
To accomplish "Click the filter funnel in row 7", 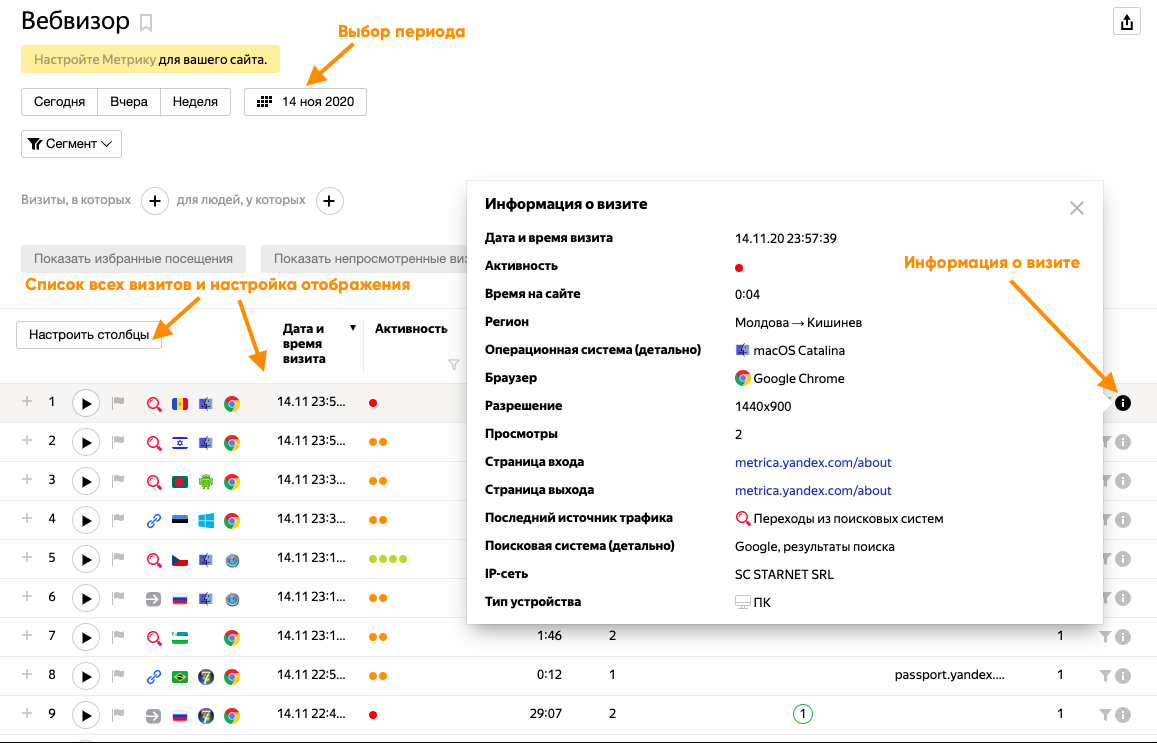I will click(x=1105, y=637).
